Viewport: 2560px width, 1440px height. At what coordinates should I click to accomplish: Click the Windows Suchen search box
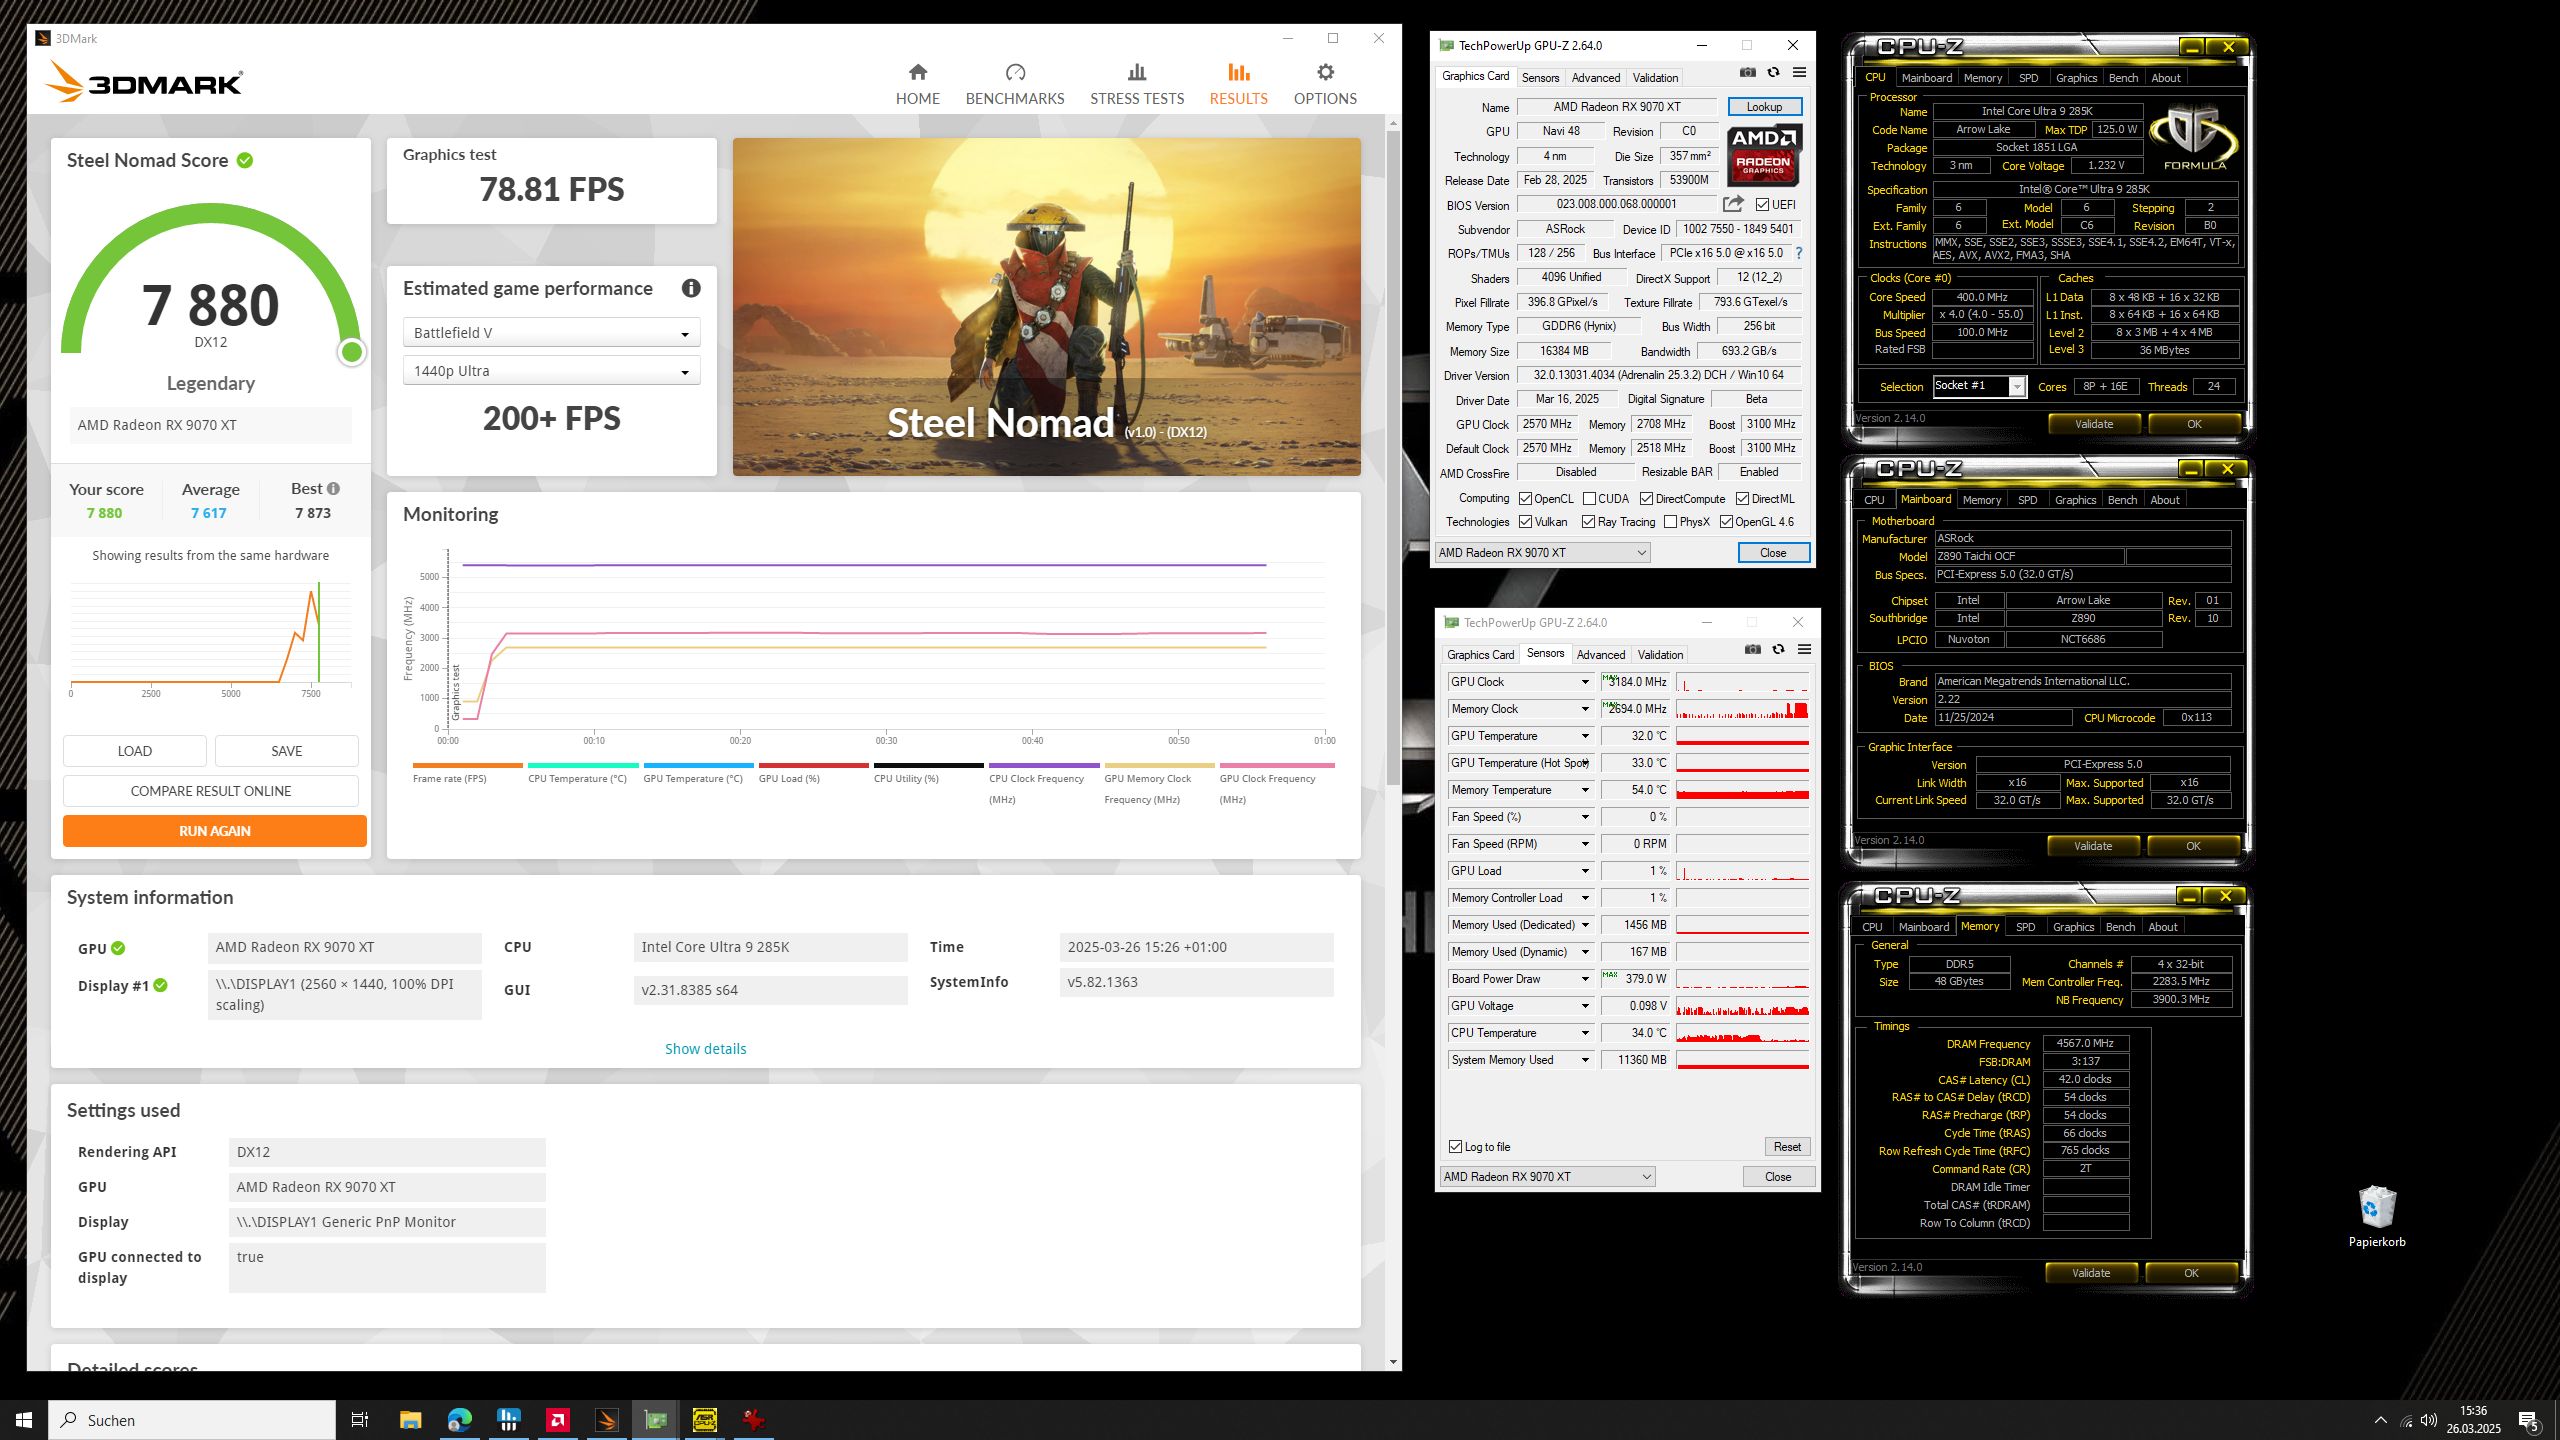coord(192,1420)
